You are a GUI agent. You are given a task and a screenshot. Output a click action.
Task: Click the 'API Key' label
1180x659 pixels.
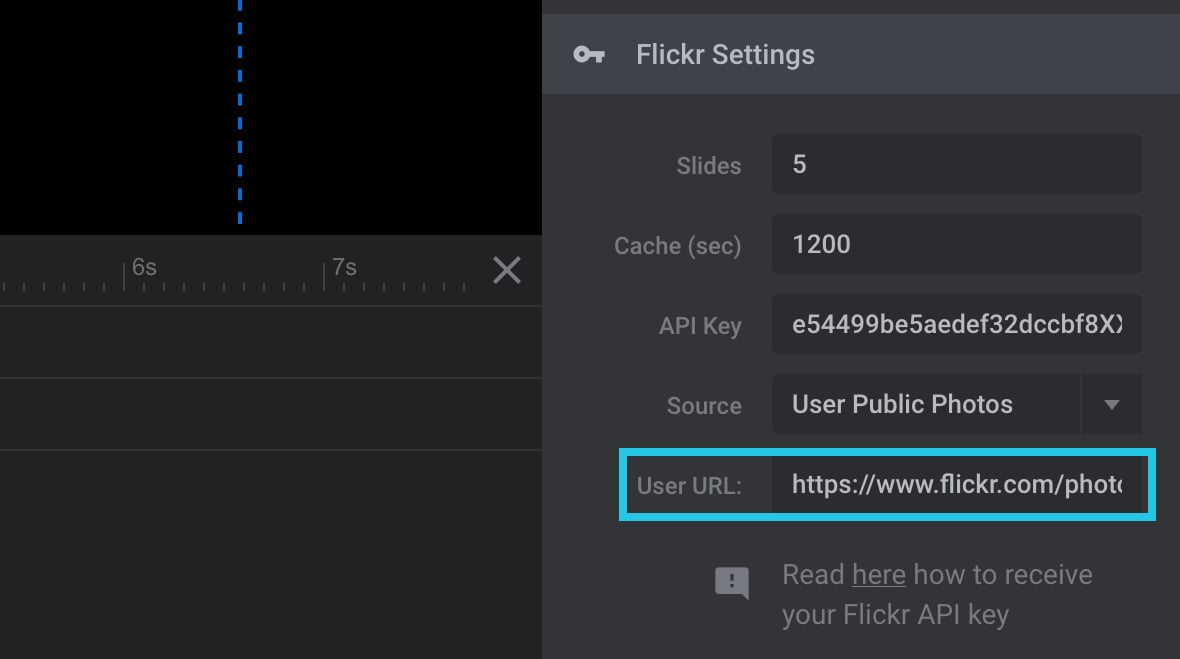[x=700, y=326]
